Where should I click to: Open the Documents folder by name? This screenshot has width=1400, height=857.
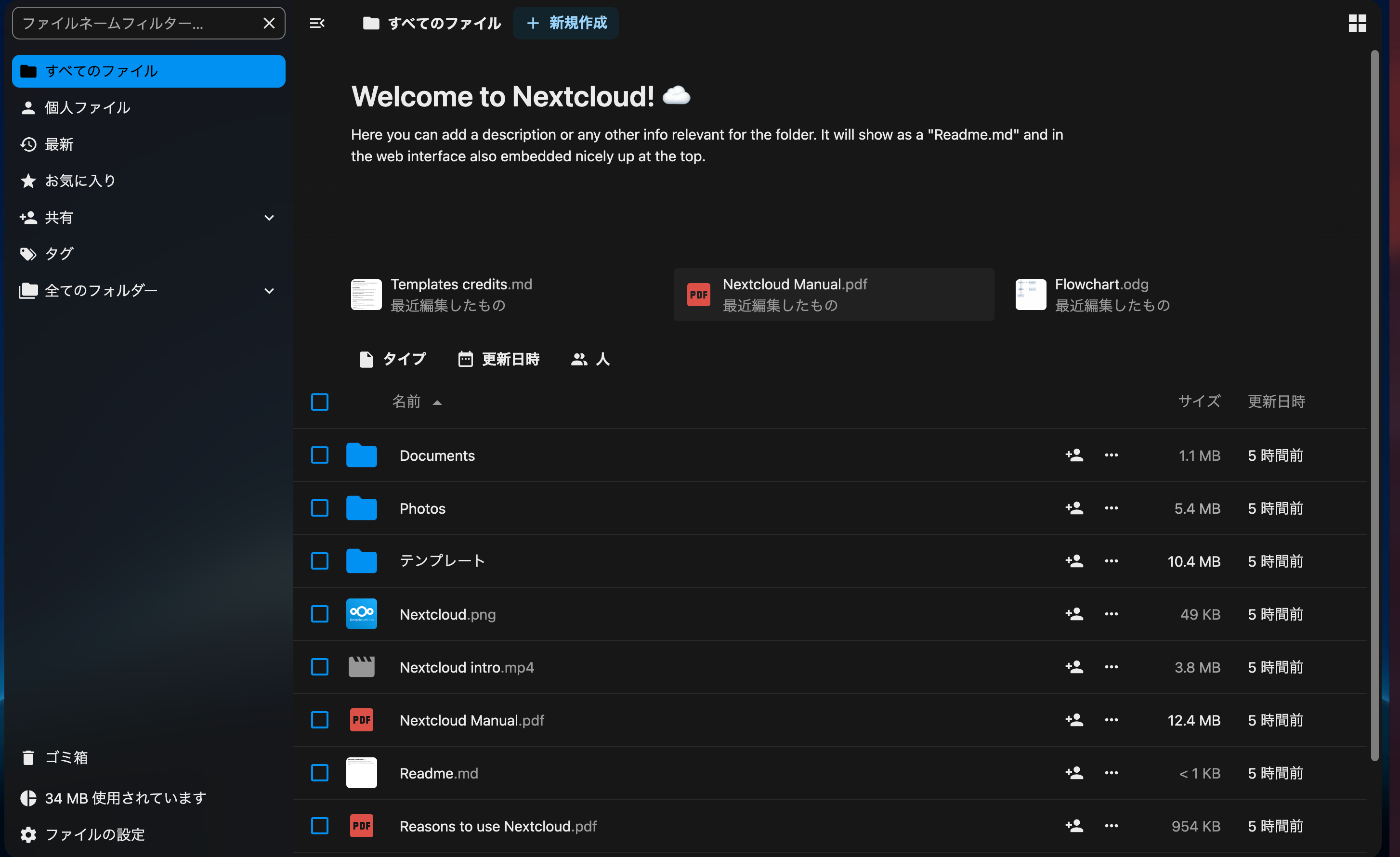[437, 455]
